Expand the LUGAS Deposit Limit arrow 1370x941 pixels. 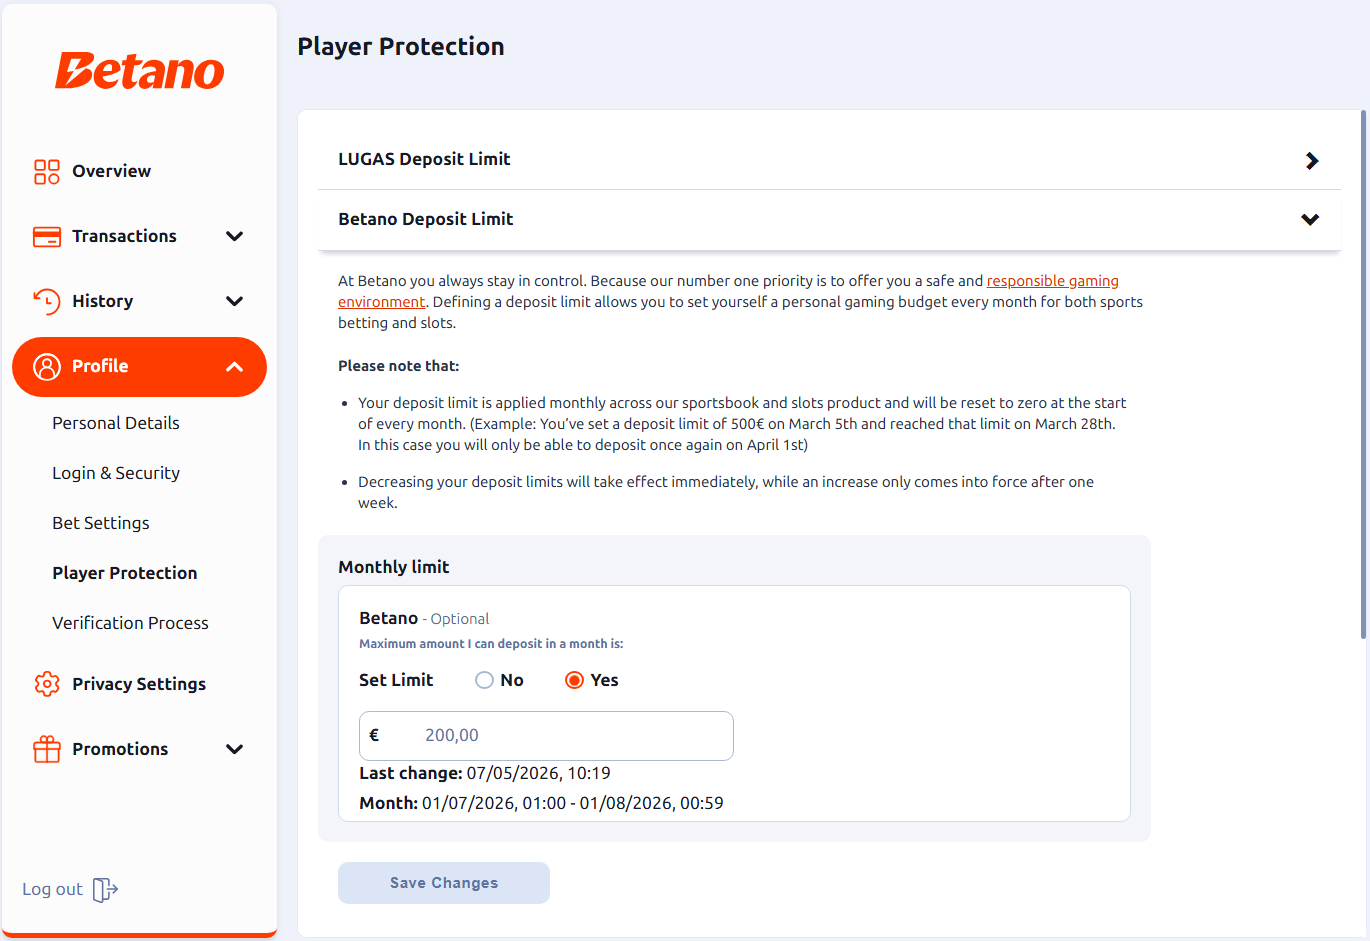click(x=1312, y=161)
